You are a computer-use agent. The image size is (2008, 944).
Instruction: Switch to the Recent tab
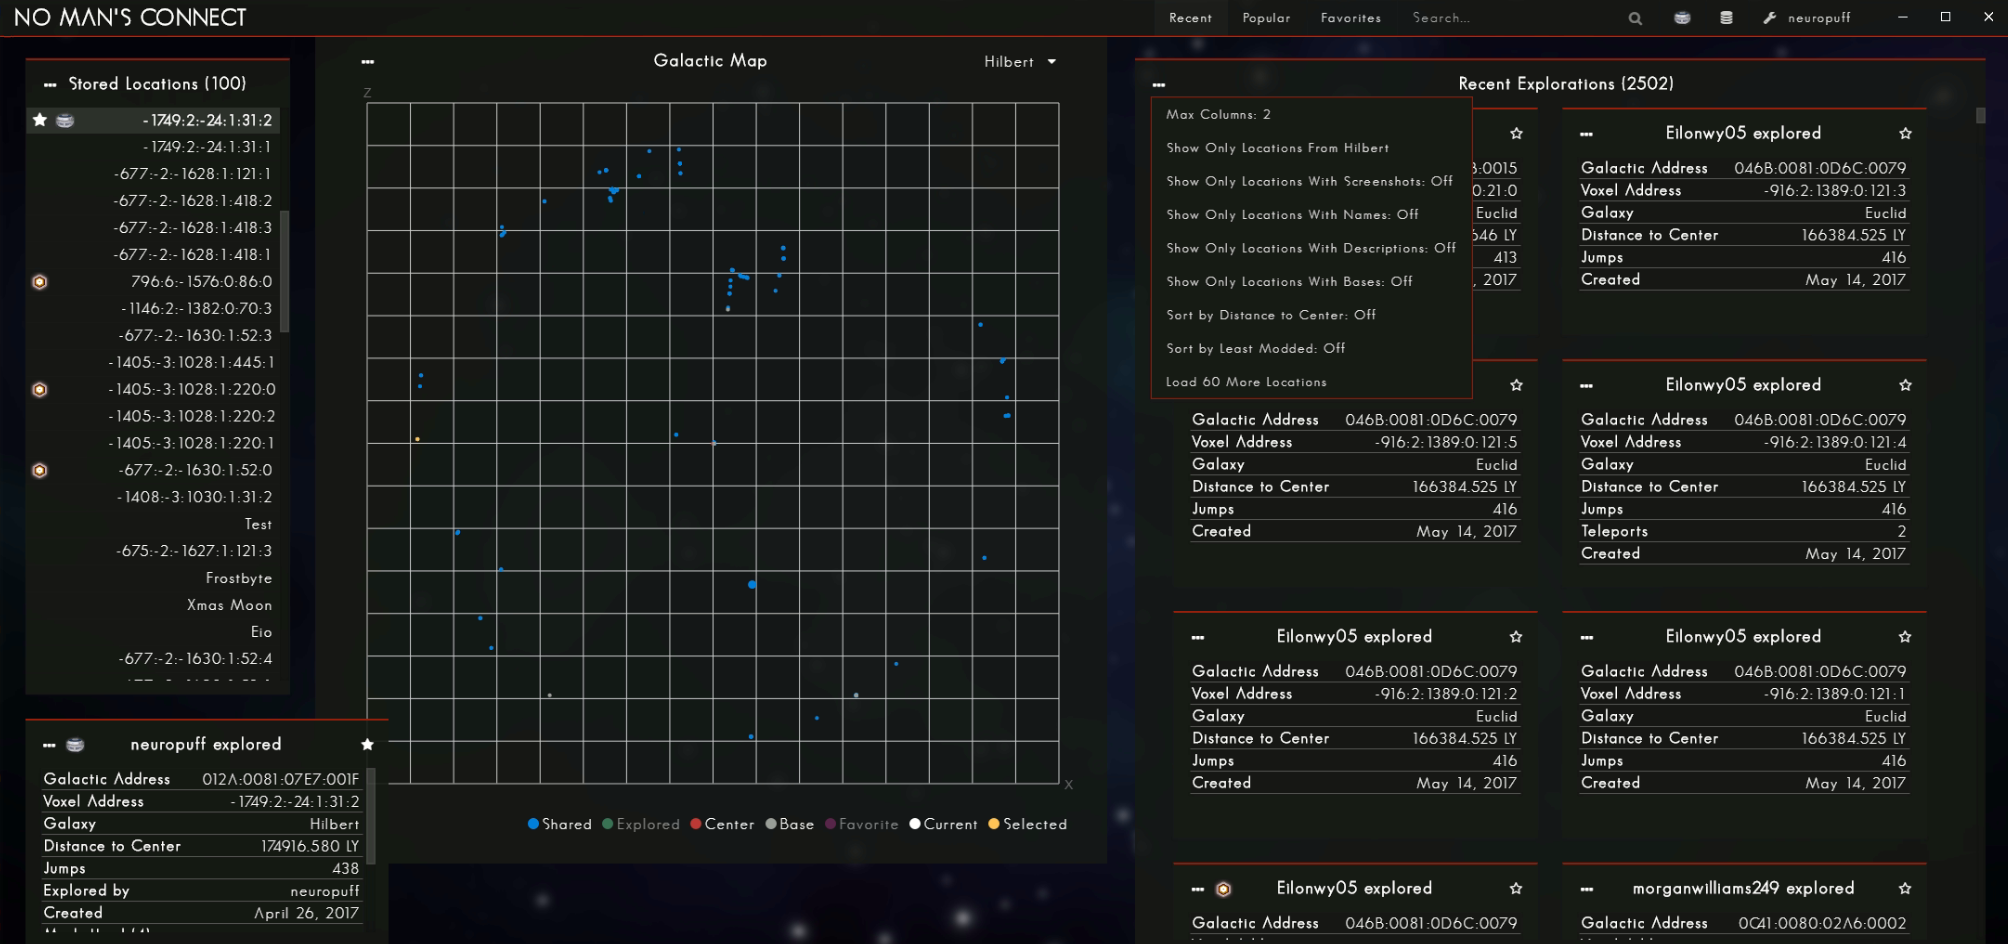pos(1190,18)
